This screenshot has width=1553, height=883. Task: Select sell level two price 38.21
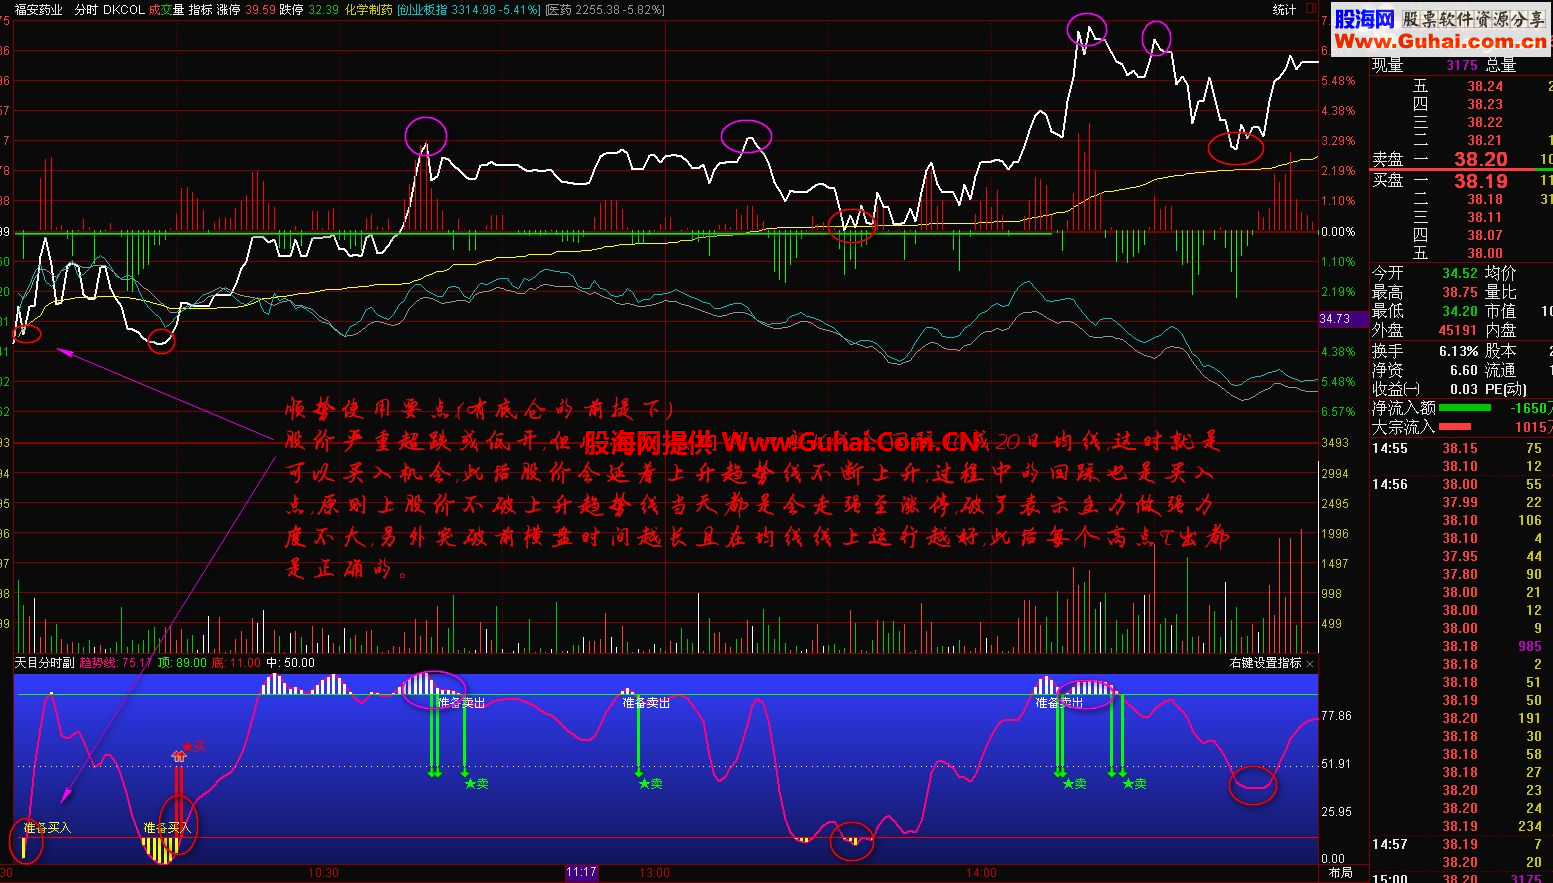click(1485, 141)
